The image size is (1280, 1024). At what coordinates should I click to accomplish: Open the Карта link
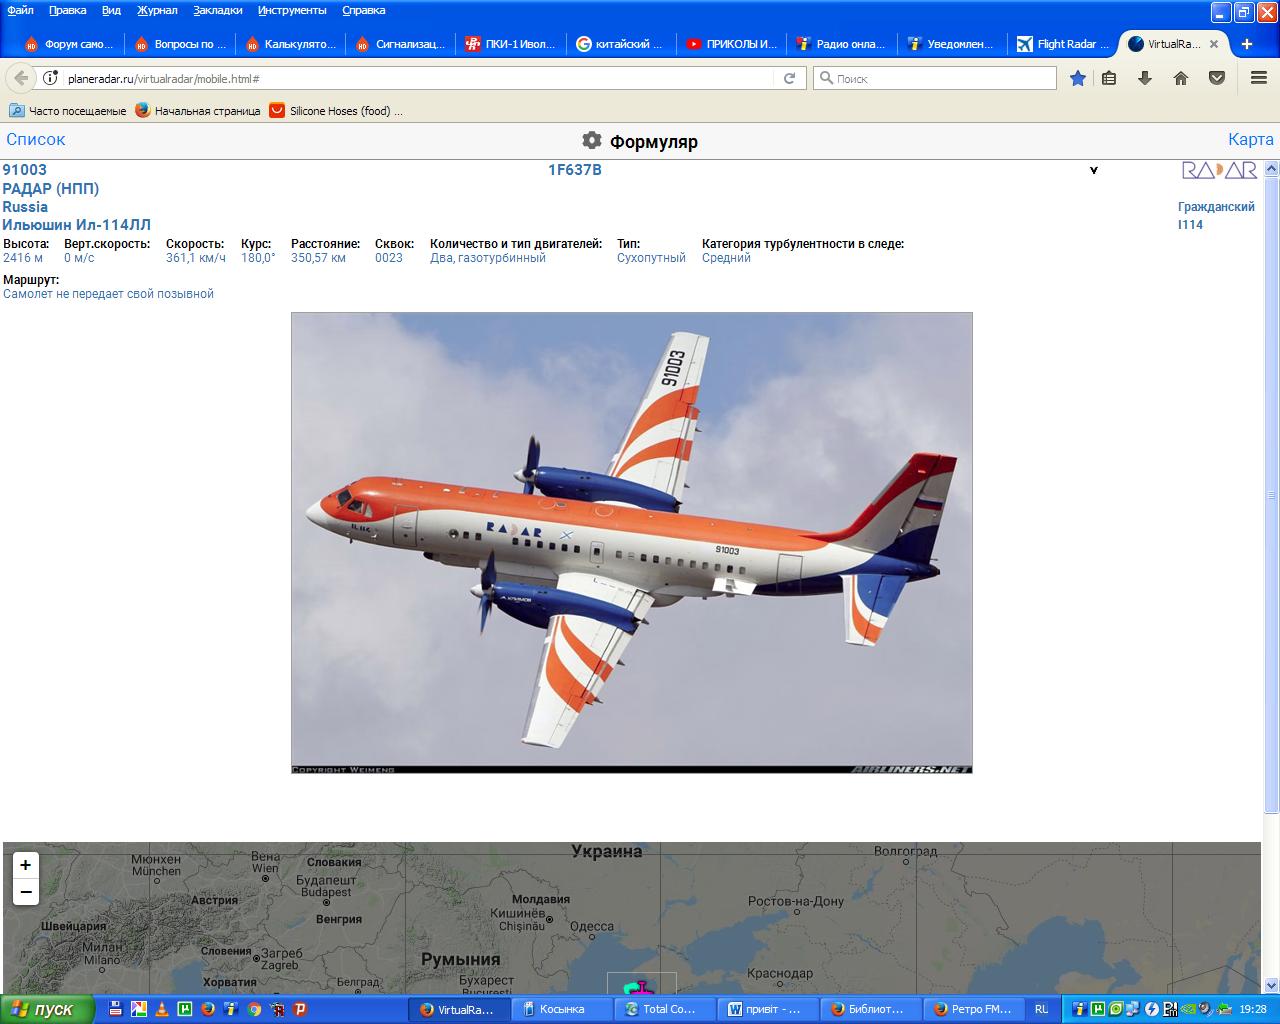click(1250, 140)
